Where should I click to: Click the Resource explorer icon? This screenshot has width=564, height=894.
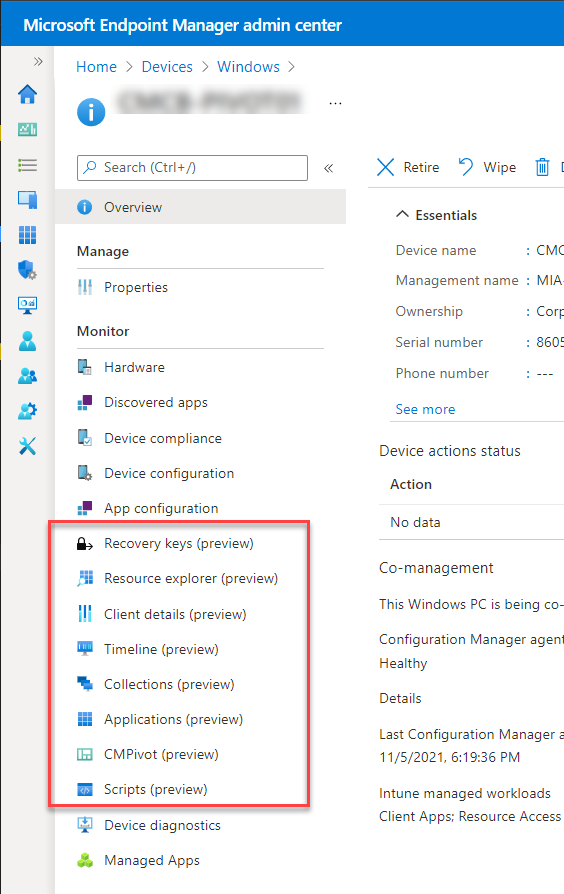[x=85, y=578]
